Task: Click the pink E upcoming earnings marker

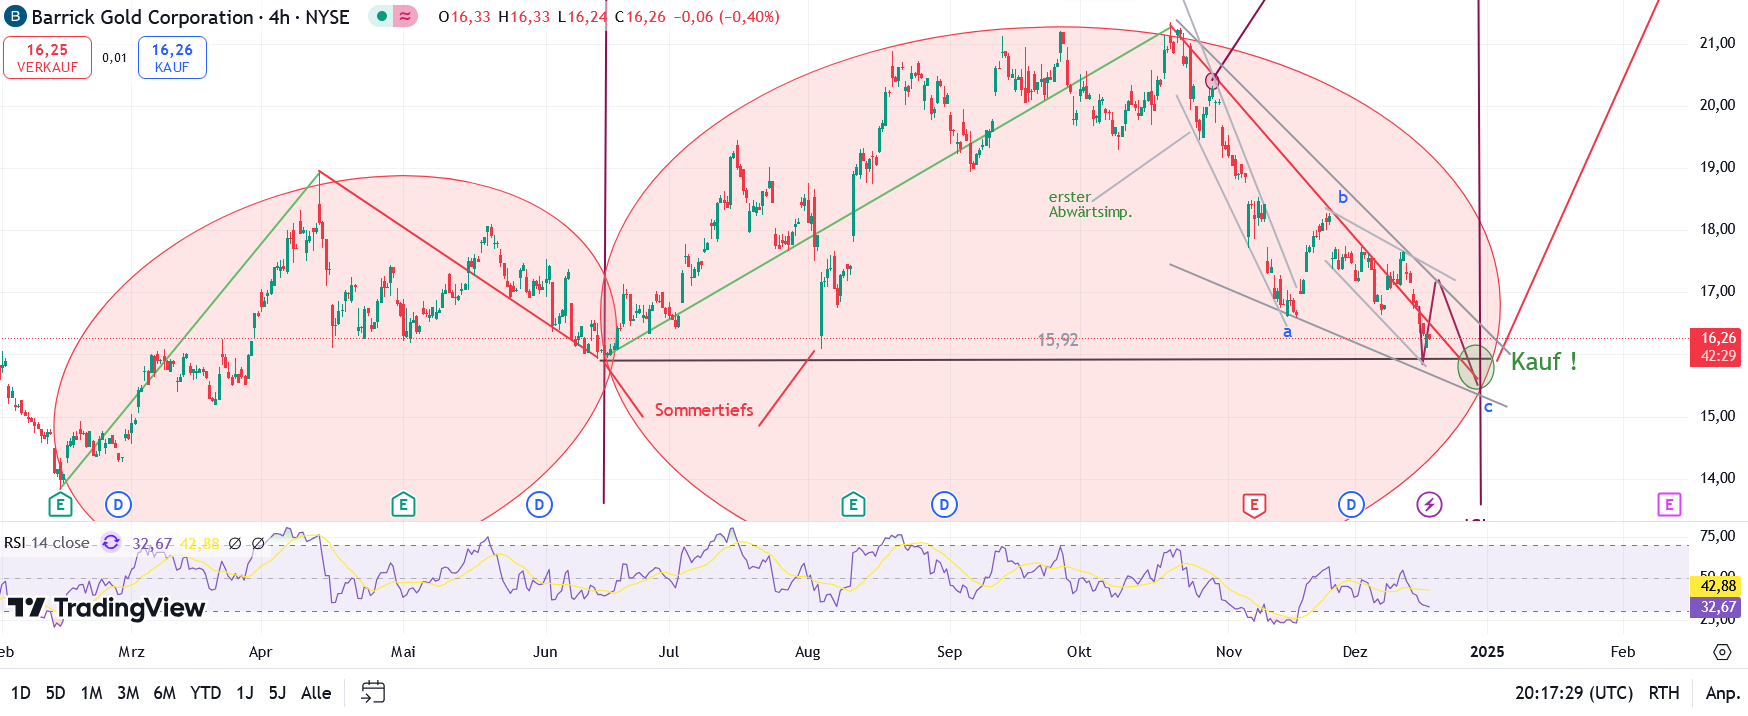Action: tap(1668, 505)
